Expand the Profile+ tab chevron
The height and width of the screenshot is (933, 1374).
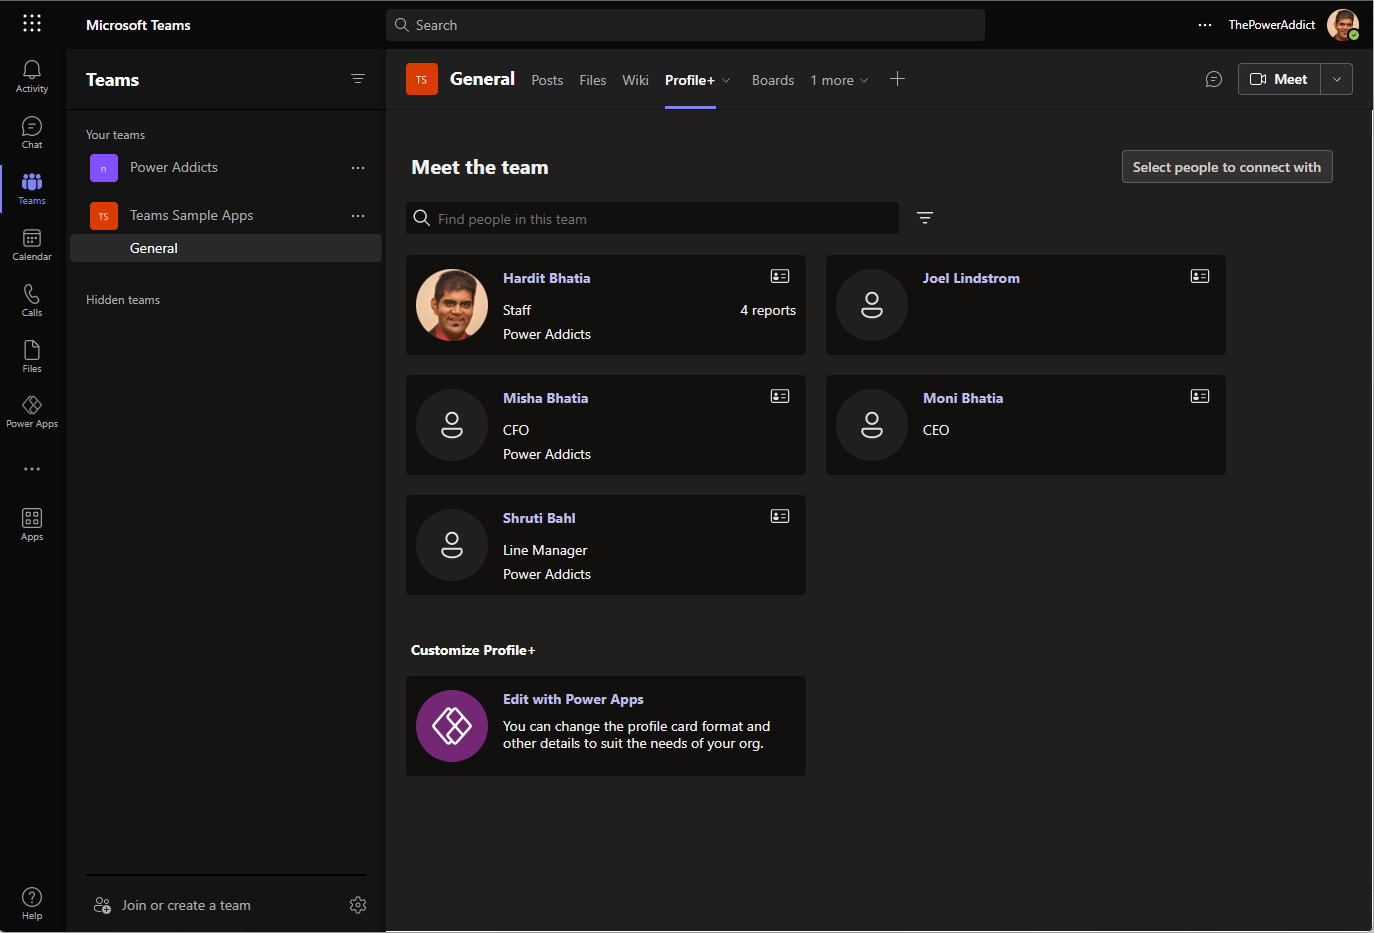726,80
